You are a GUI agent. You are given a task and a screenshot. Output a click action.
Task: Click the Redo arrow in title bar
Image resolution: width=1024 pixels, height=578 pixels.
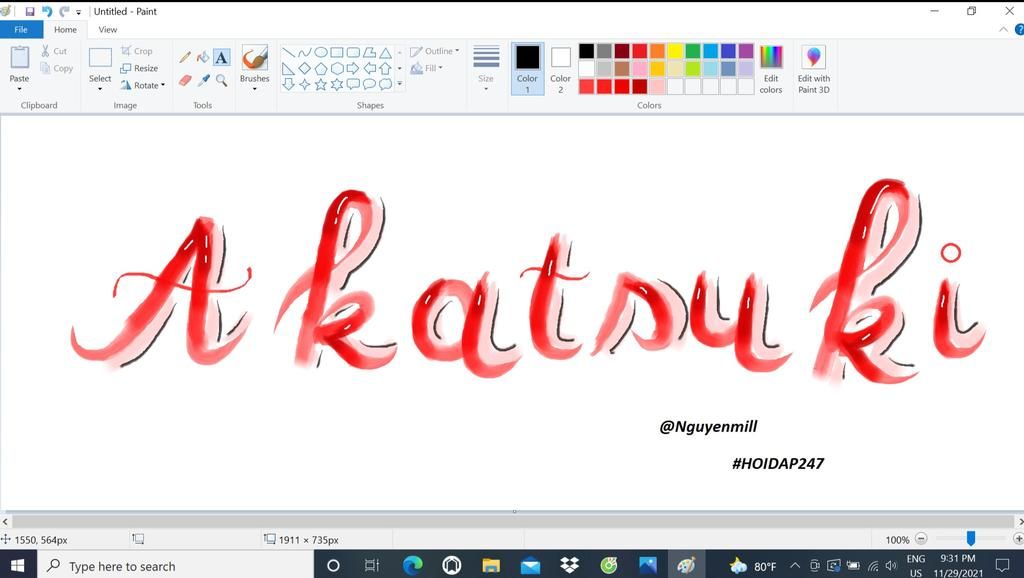point(64,11)
